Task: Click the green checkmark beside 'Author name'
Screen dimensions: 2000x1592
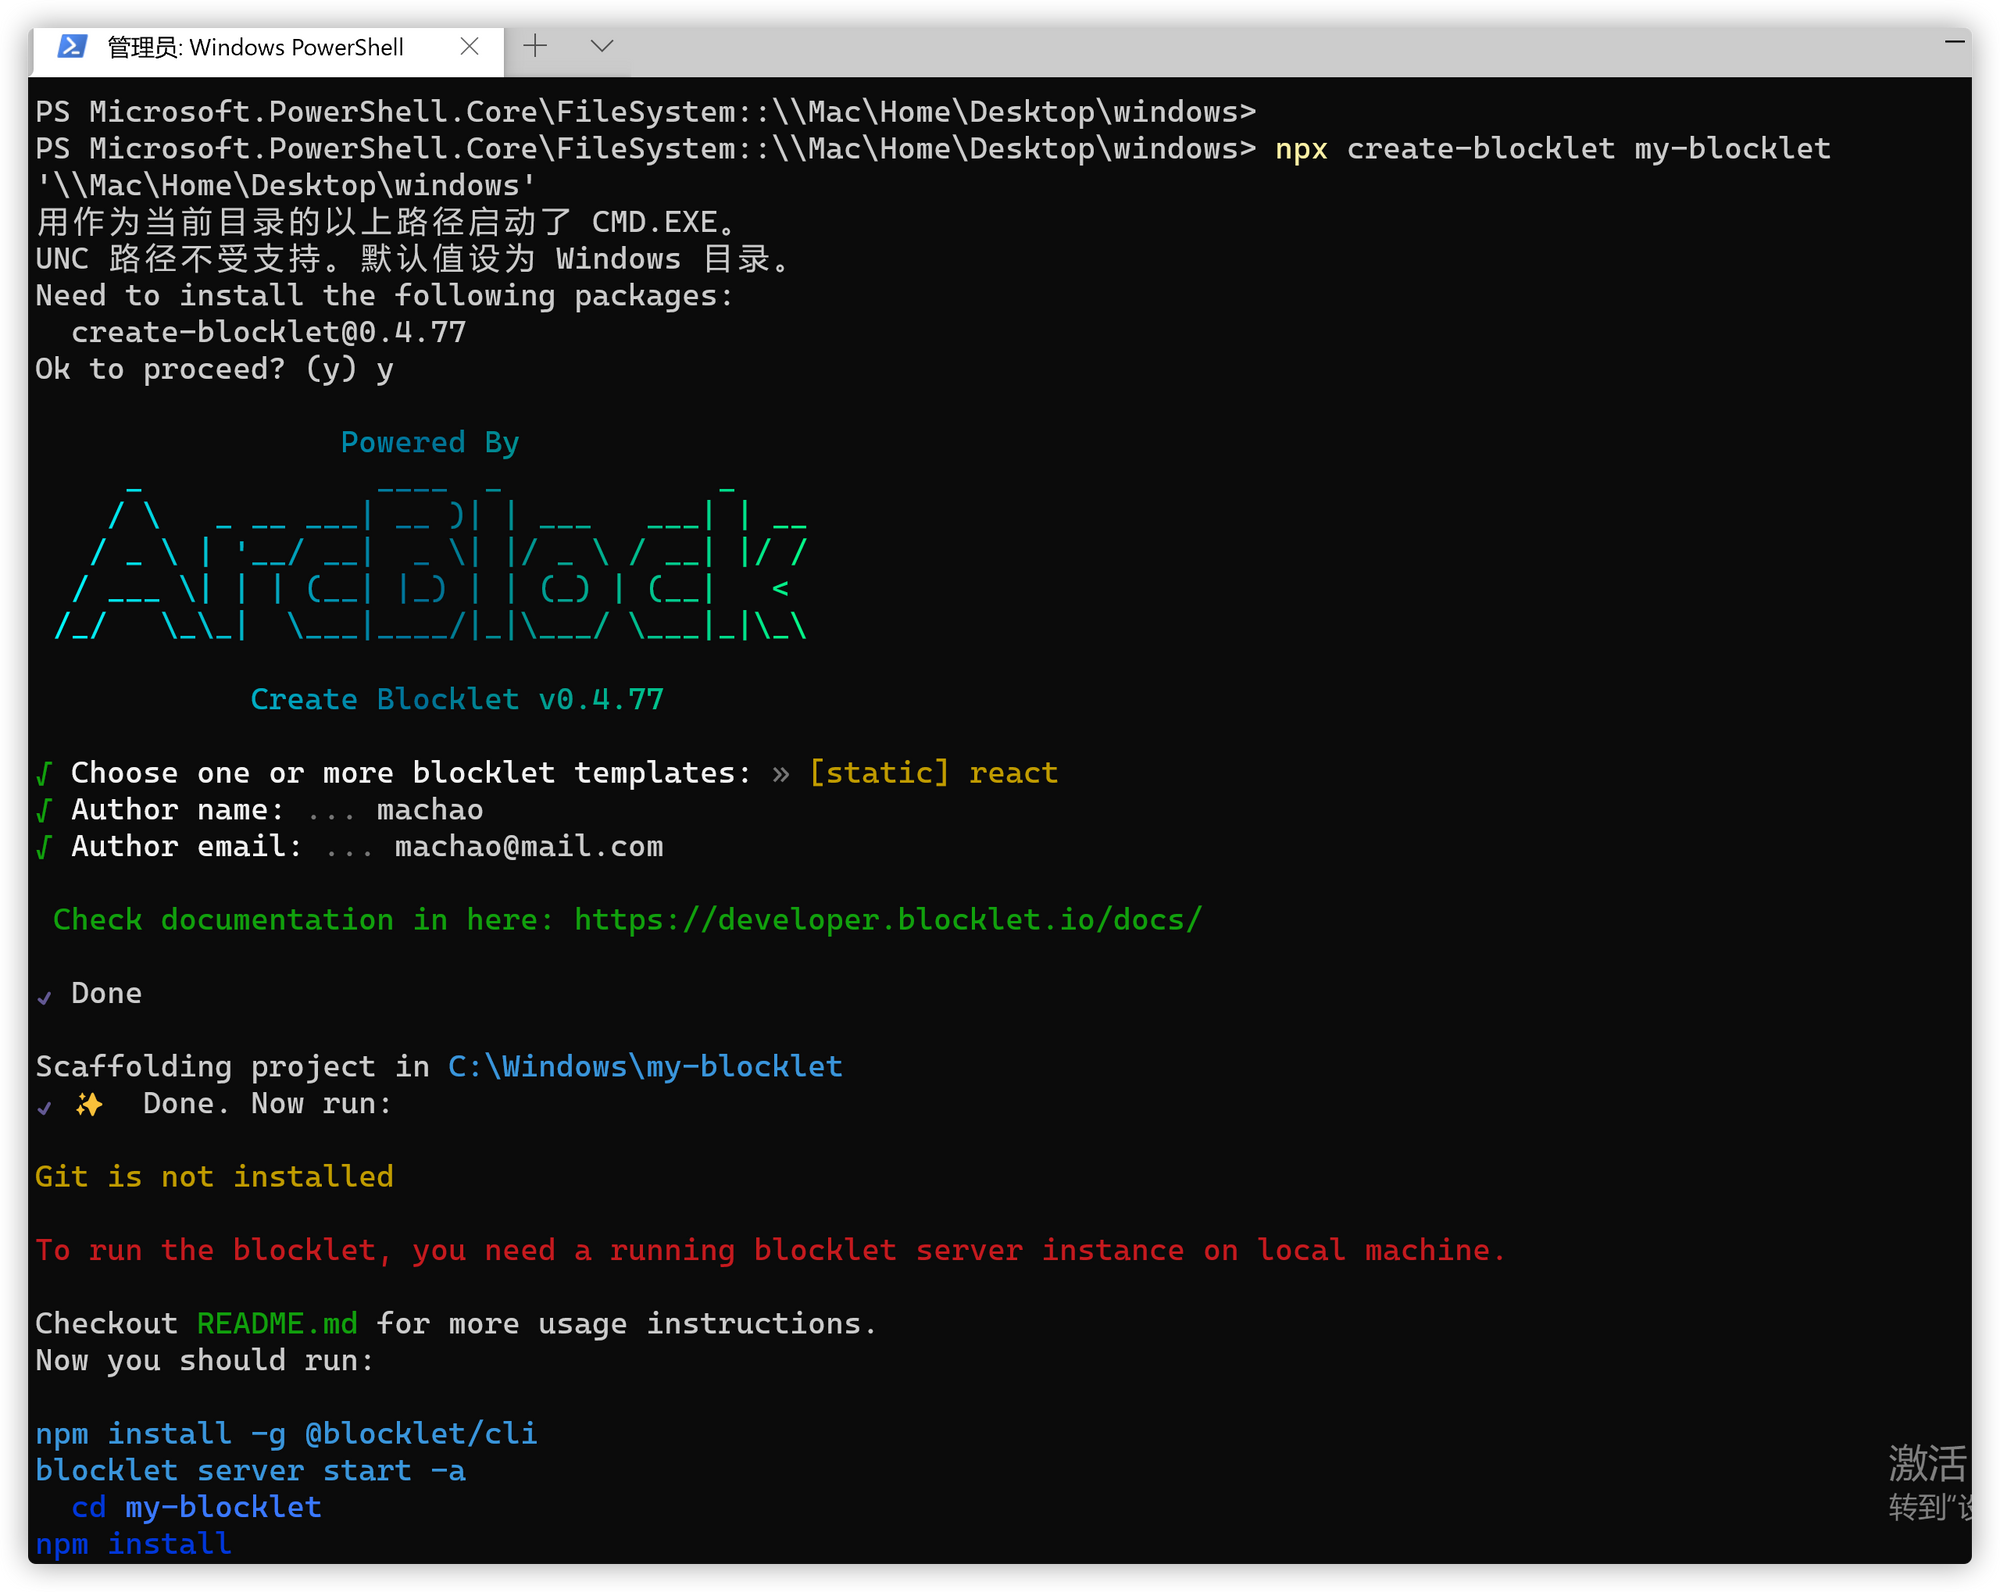Action: (x=42, y=809)
